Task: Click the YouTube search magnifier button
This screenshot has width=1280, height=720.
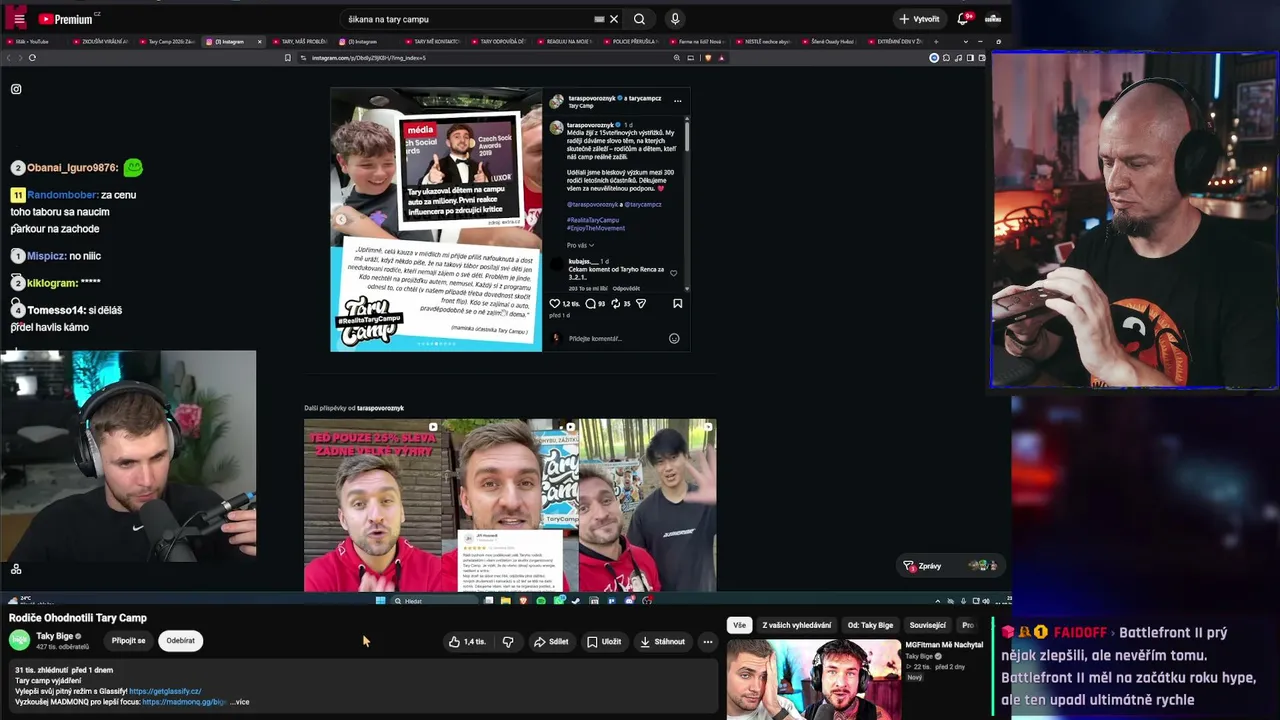Action: click(639, 19)
